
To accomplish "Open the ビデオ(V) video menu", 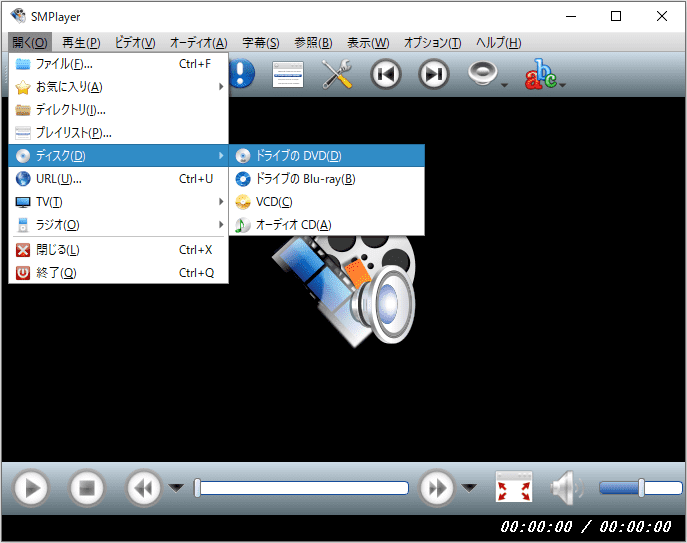I will 135,43.
